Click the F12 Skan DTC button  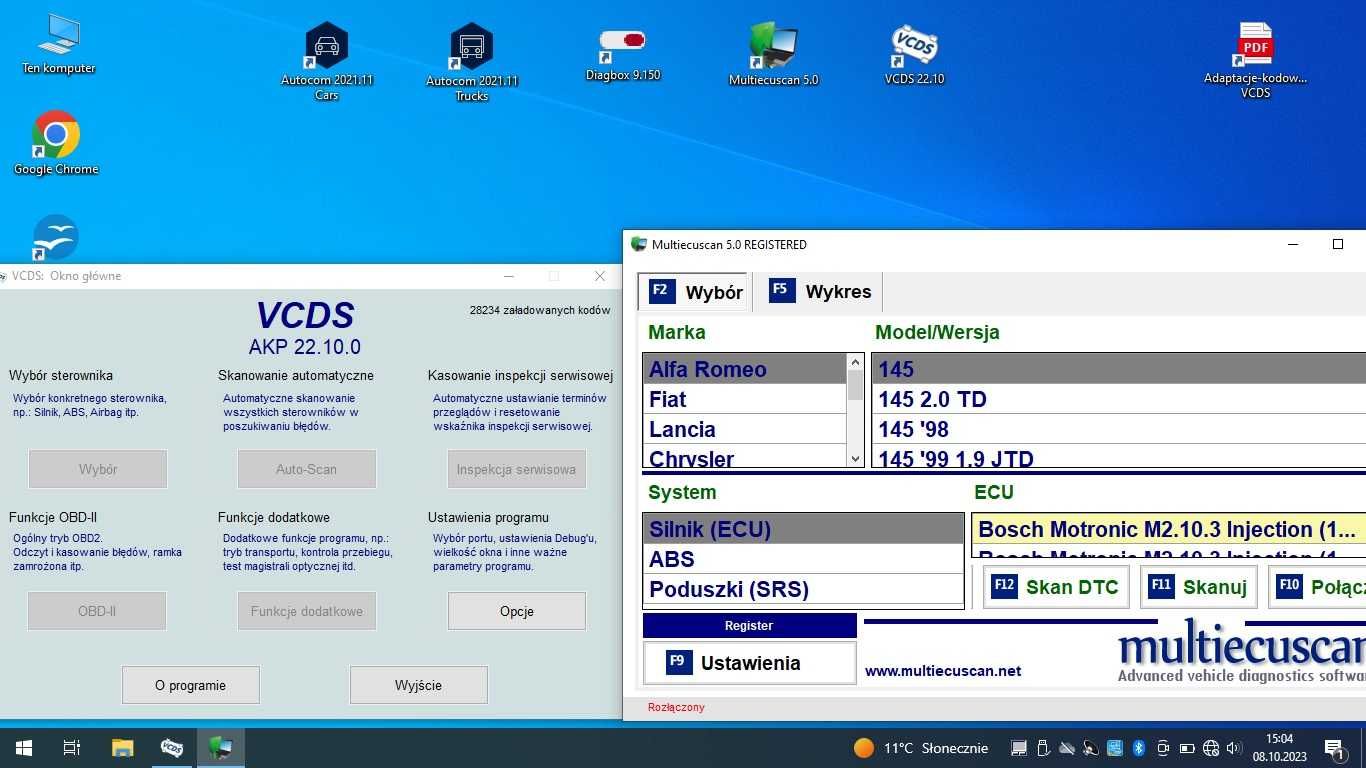[1056, 587]
